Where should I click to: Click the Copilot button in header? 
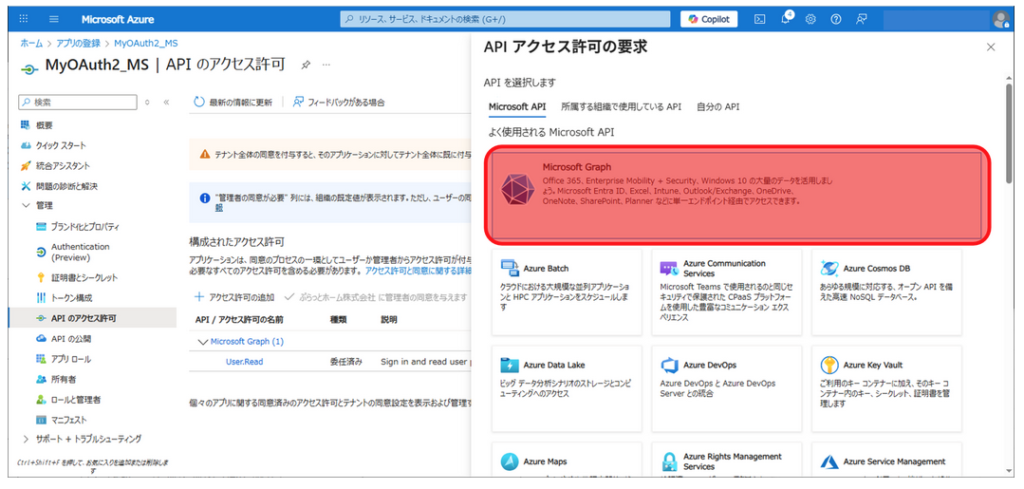coord(709,19)
